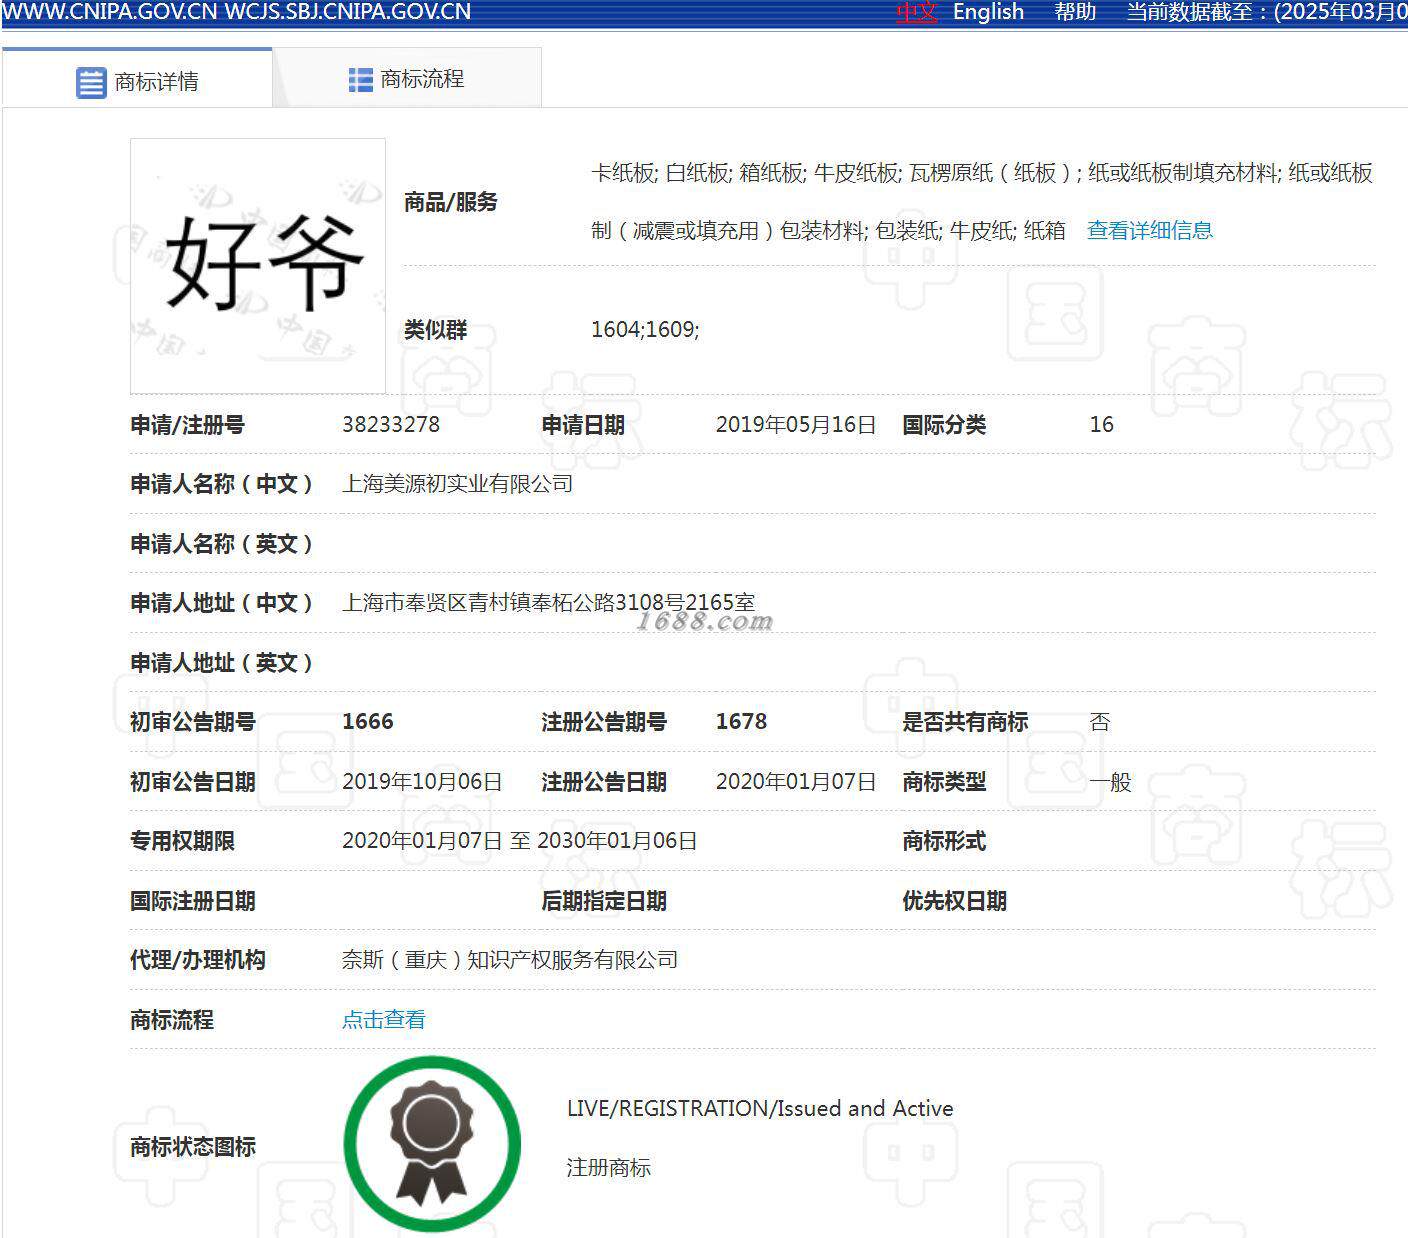Click the 注册商标 status label
Screen dimensions: 1408x1238
pos(609,1167)
